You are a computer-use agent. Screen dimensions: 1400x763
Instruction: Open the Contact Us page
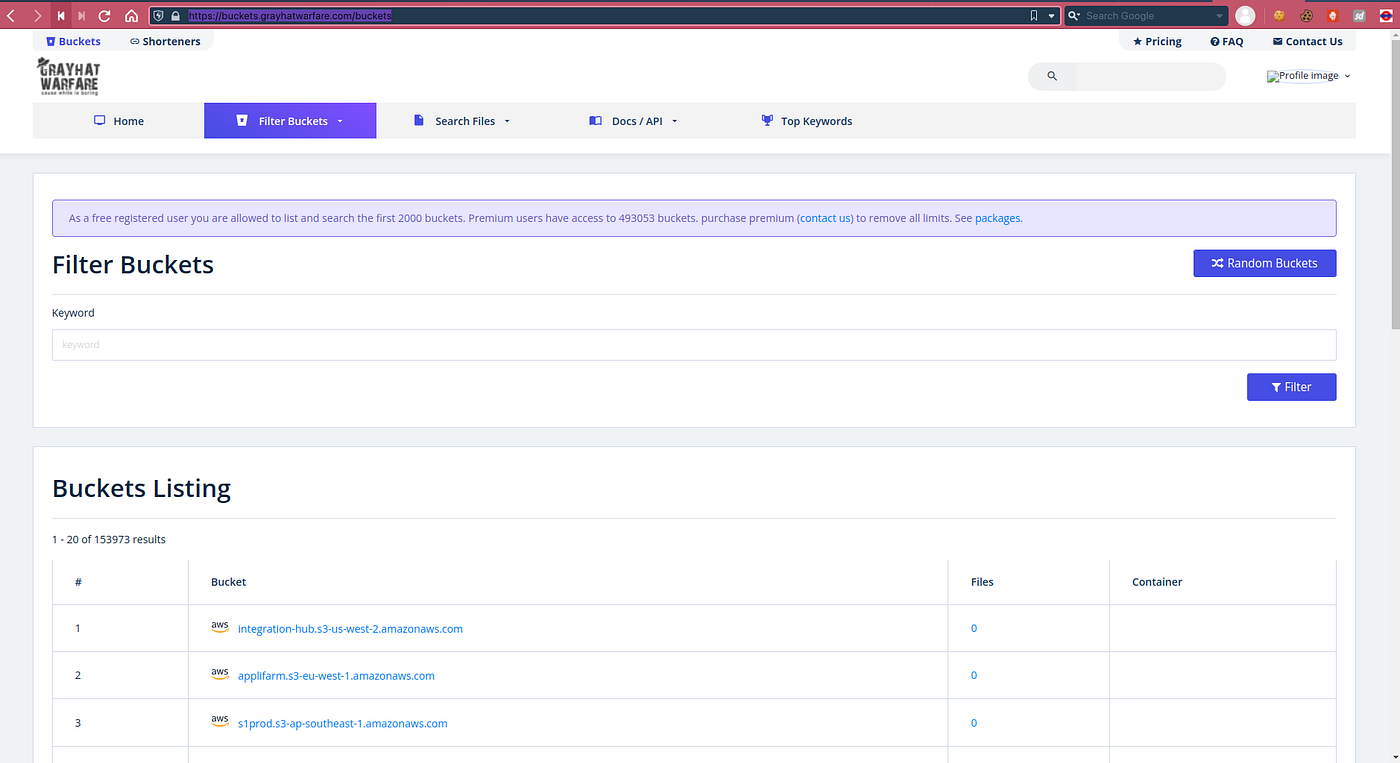tap(1307, 41)
